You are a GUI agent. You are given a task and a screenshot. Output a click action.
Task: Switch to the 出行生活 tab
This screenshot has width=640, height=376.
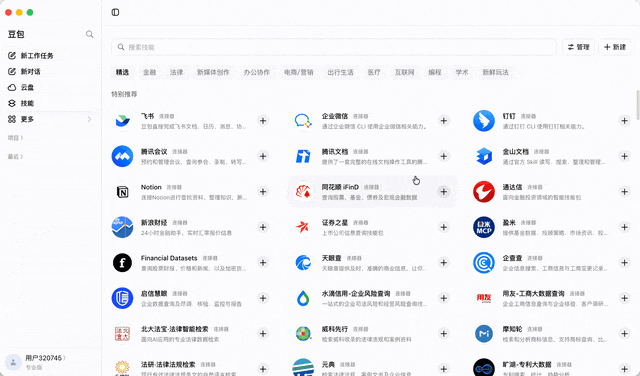(340, 72)
